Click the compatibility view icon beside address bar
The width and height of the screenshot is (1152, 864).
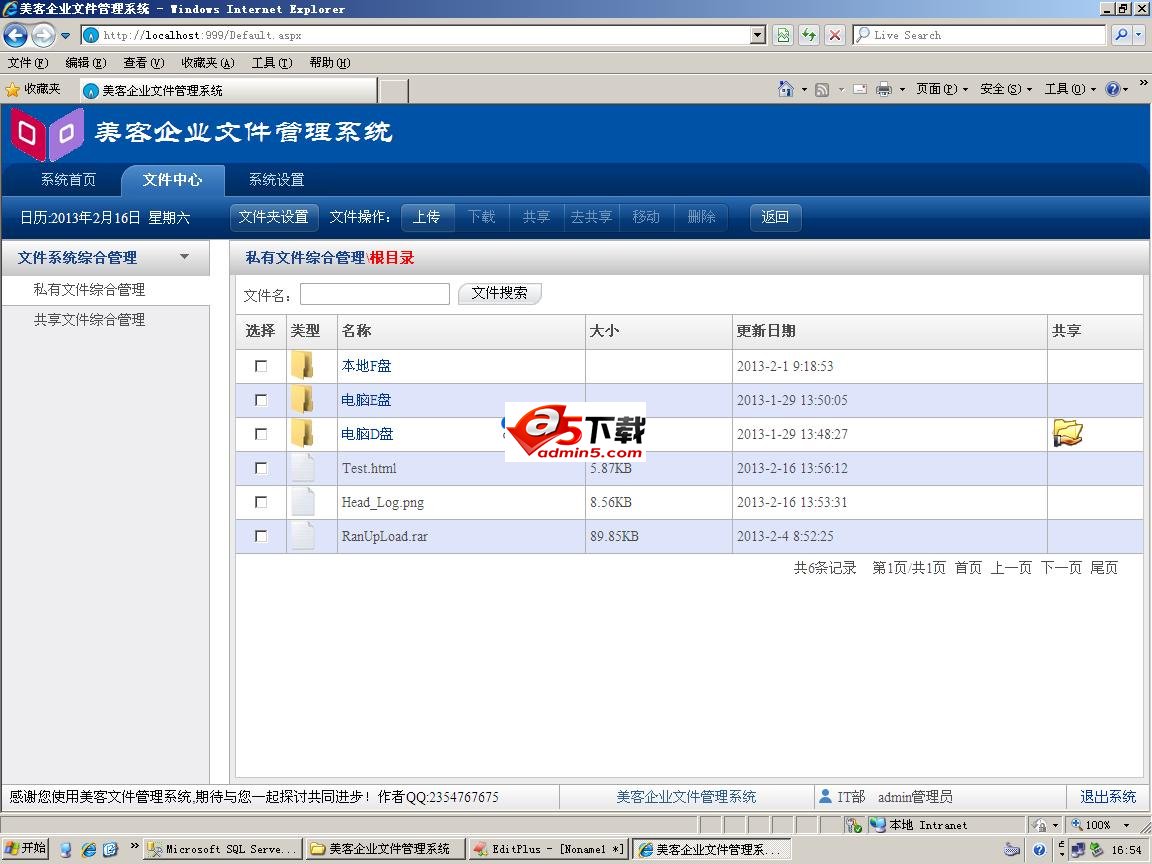(x=783, y=35)
